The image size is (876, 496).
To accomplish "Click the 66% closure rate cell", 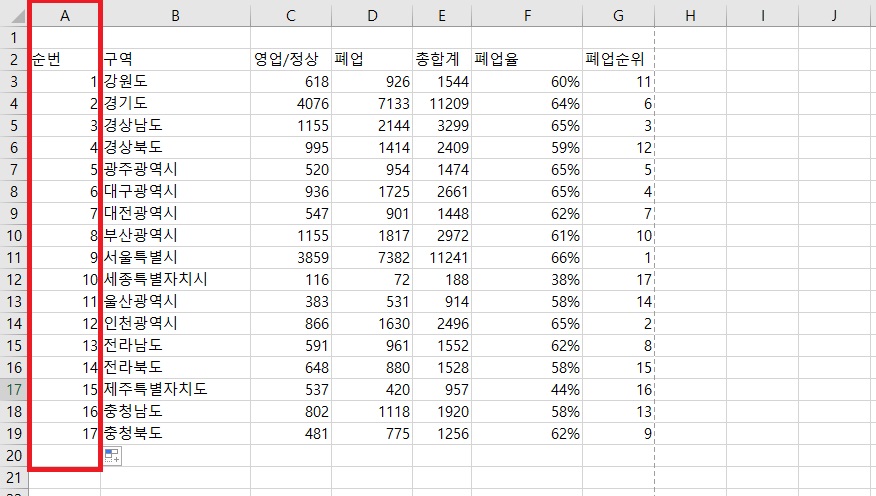I will [527, 258].
